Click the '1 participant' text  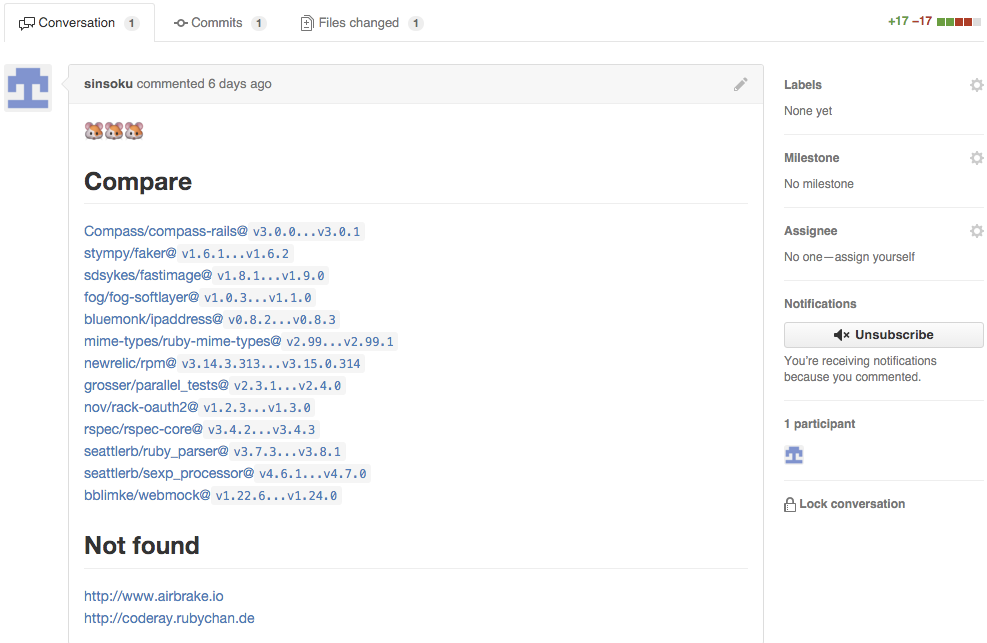pos(820,423)
